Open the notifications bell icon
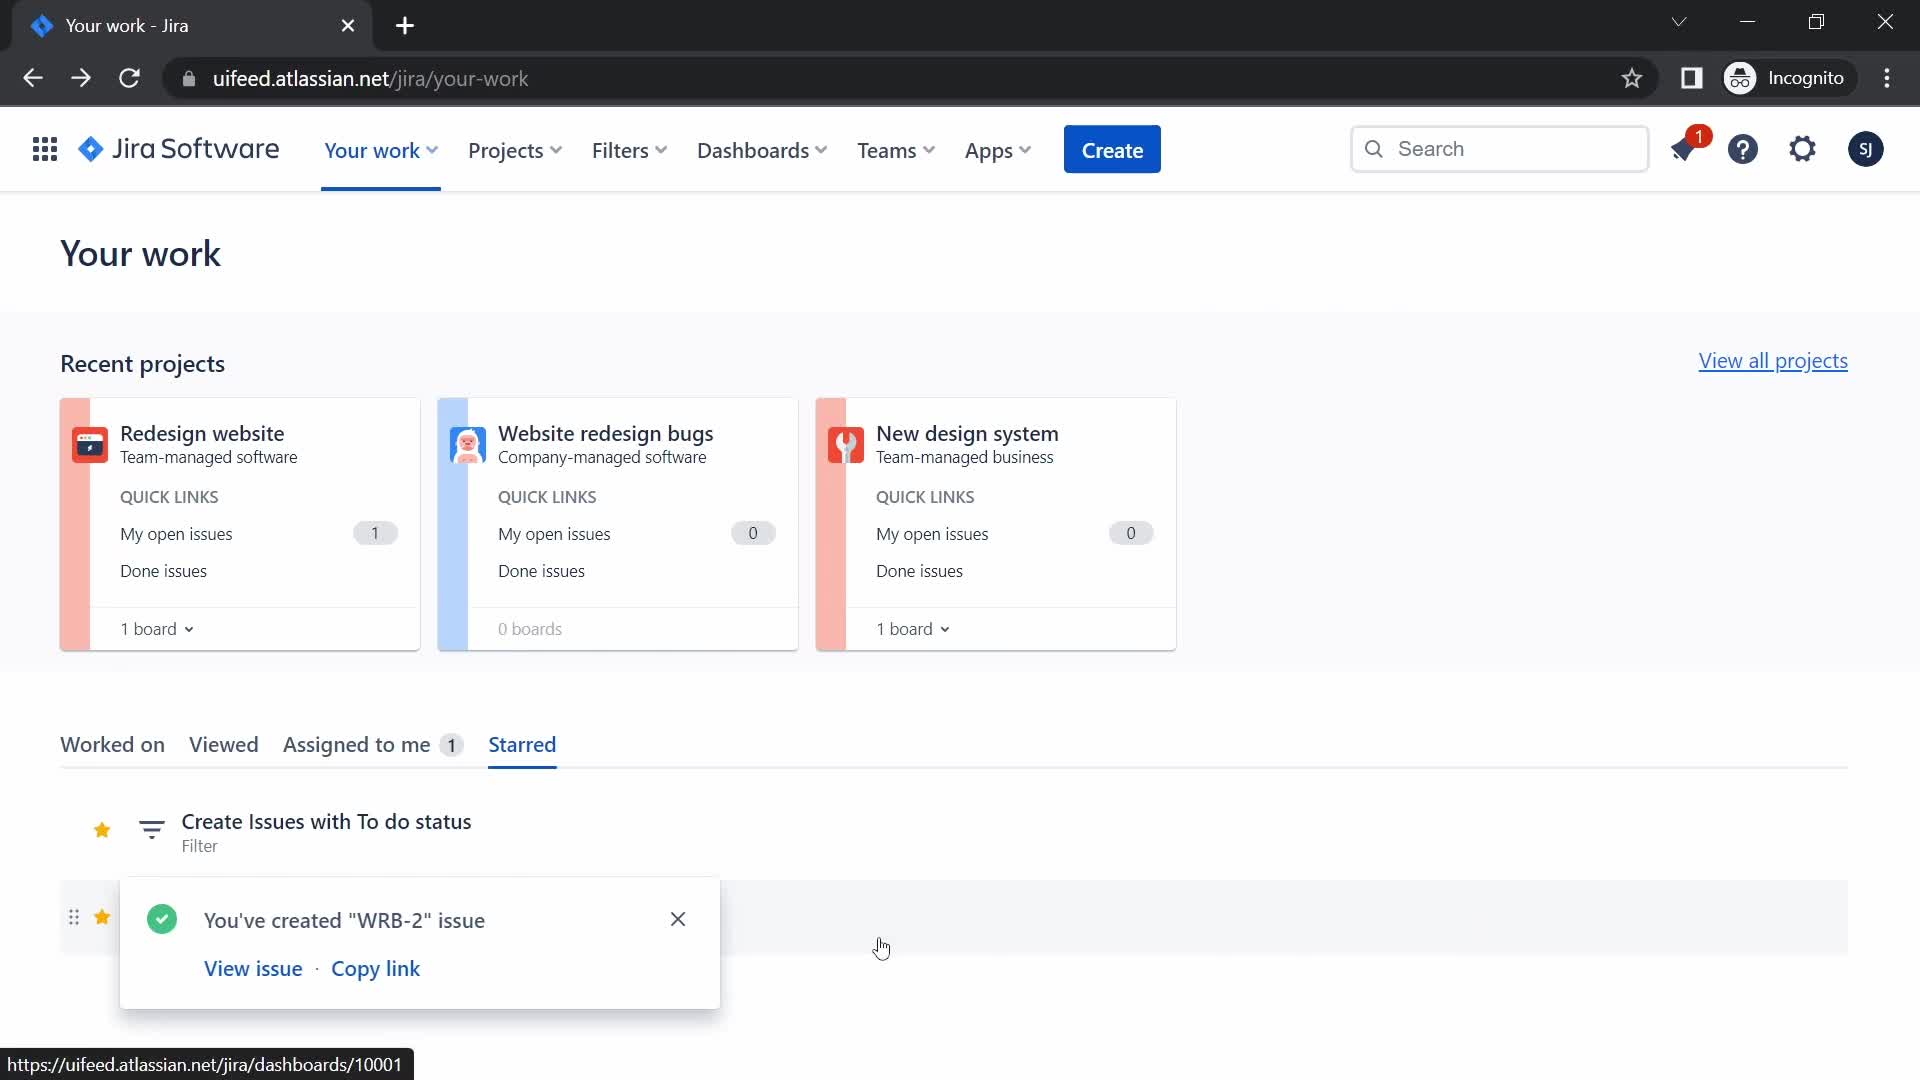1920x1080 pixels. [x=1684, y=150]
